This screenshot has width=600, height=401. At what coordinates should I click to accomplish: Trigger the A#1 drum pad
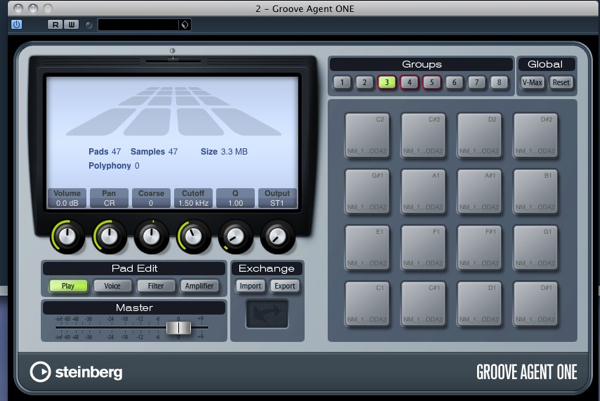point(479,191)
